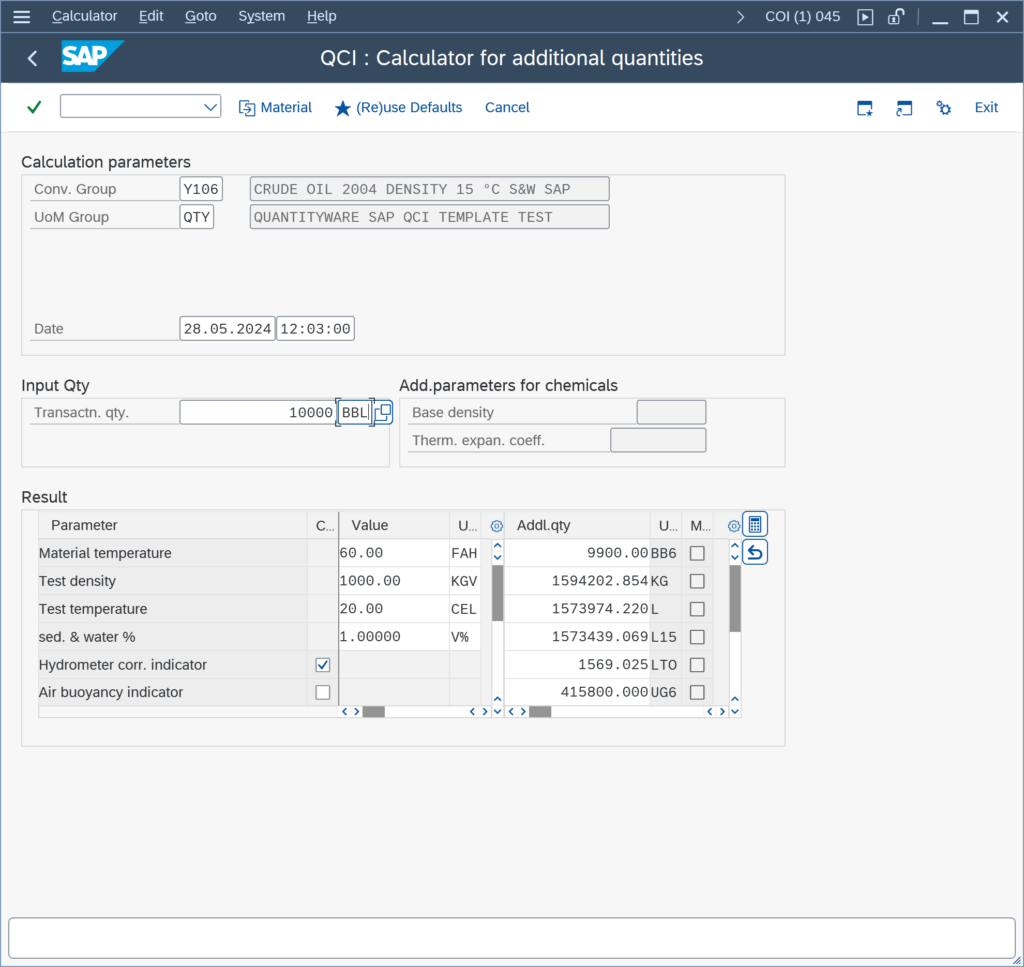Viewport: 1024px width, 967px height.
Task: Click the Addl.qty cell 1594202.854
Action: point(577,581)
